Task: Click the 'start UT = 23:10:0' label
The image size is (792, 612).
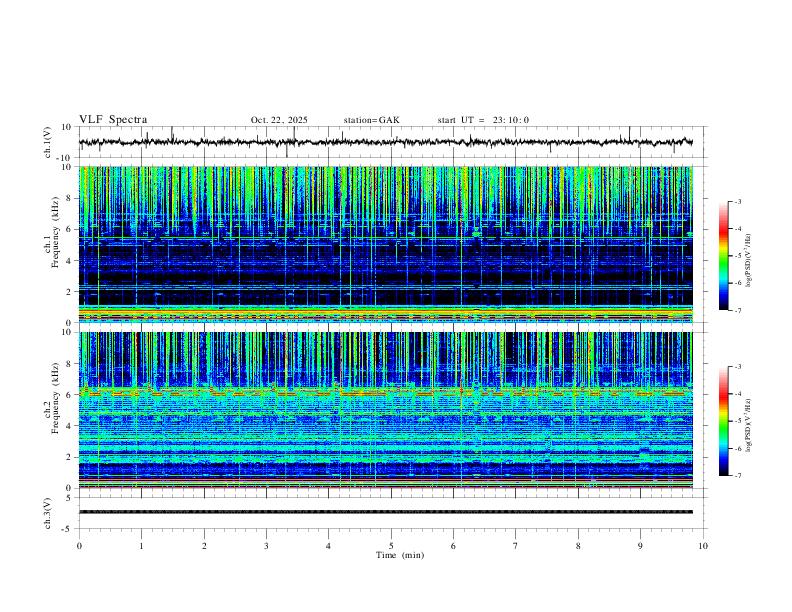Action: tap(483, 120)
